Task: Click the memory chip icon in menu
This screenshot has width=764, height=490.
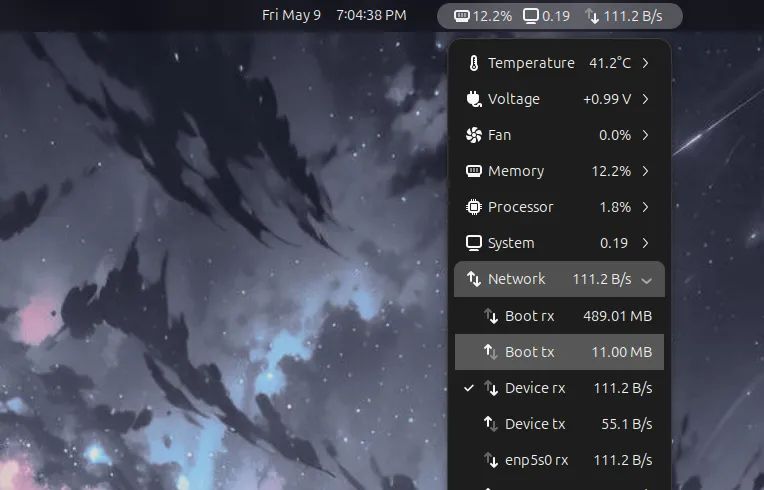Action: pos(474,171)
